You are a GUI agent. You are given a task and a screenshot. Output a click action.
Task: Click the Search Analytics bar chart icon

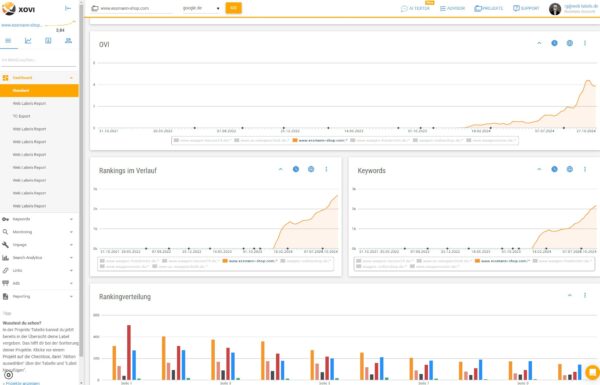(x=5, y=258)
